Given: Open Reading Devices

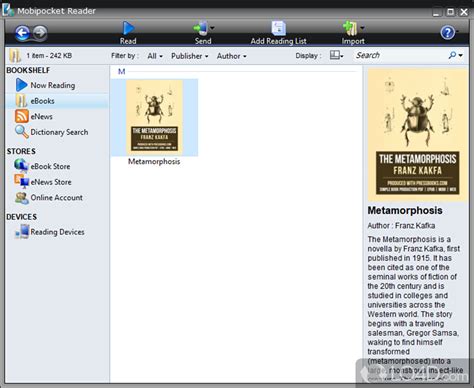Looking at the screenshot, I should [x=57, y=232].
